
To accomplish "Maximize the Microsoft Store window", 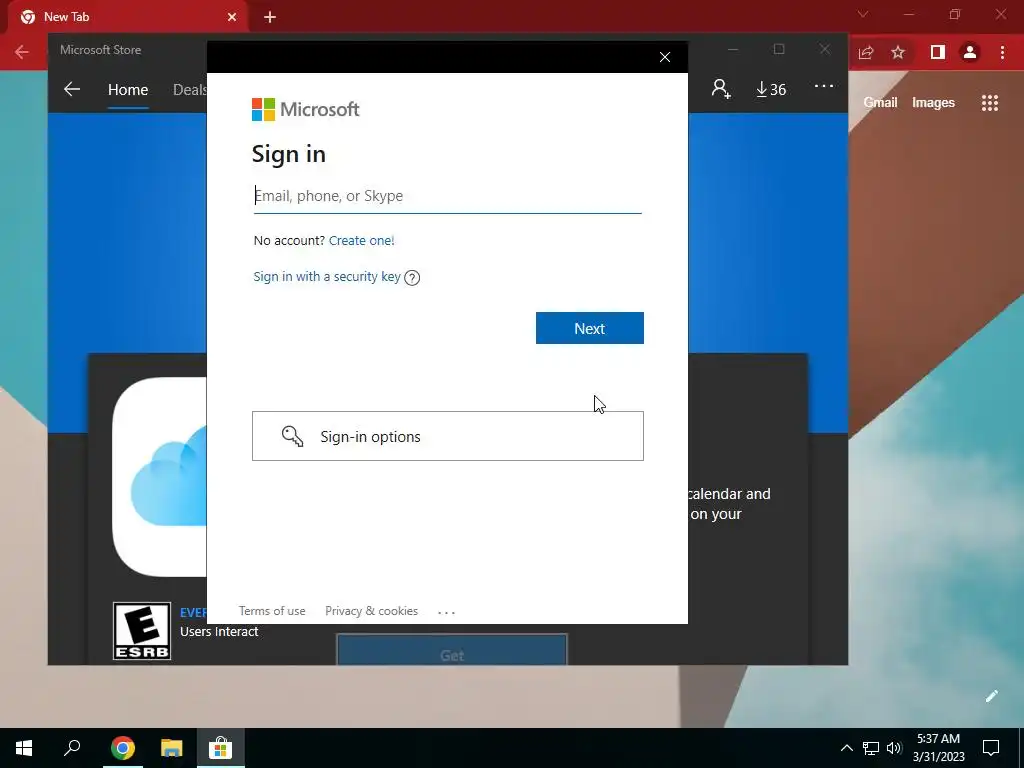I will (x=778, y=50).
